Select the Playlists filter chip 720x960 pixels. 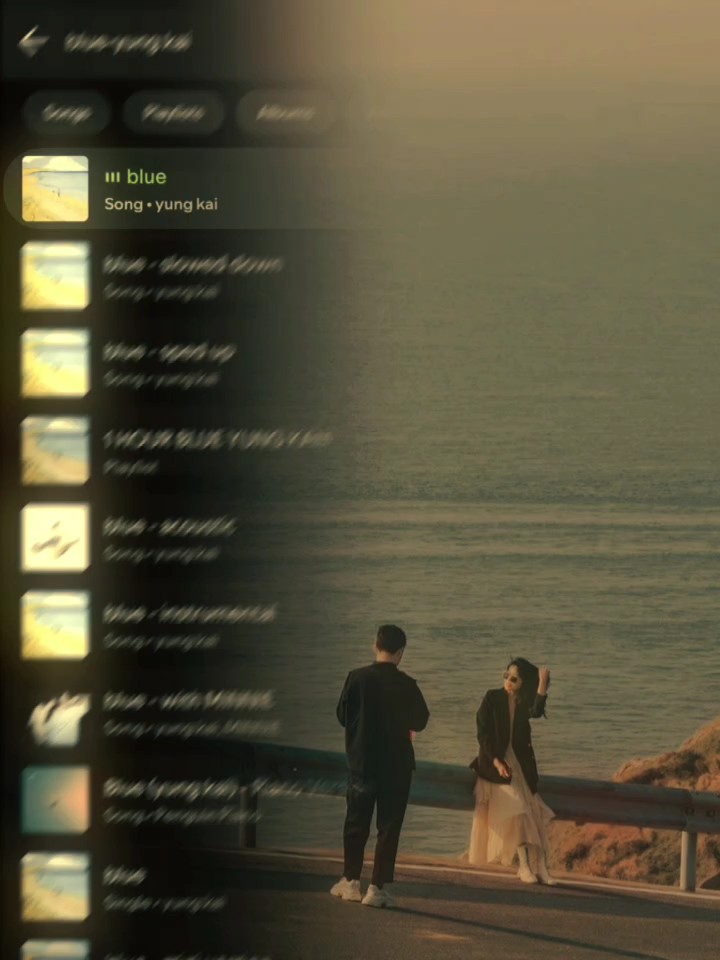(174, 113)
